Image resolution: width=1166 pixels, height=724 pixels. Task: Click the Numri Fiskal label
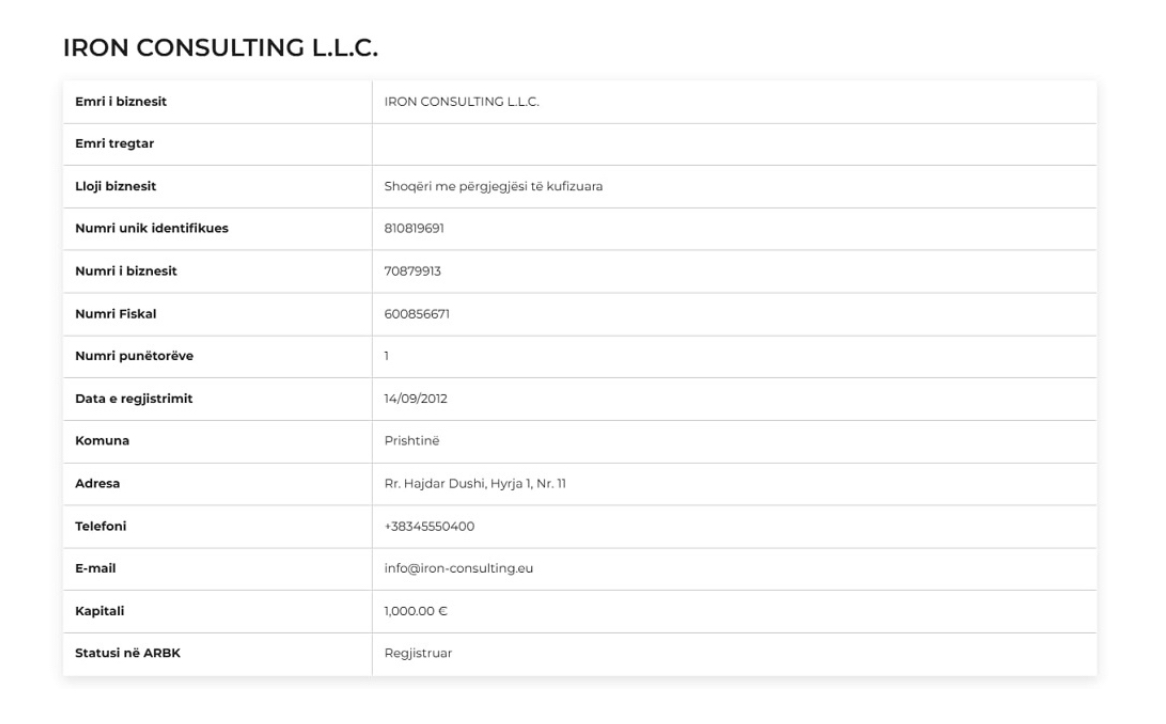click(115, 314)
